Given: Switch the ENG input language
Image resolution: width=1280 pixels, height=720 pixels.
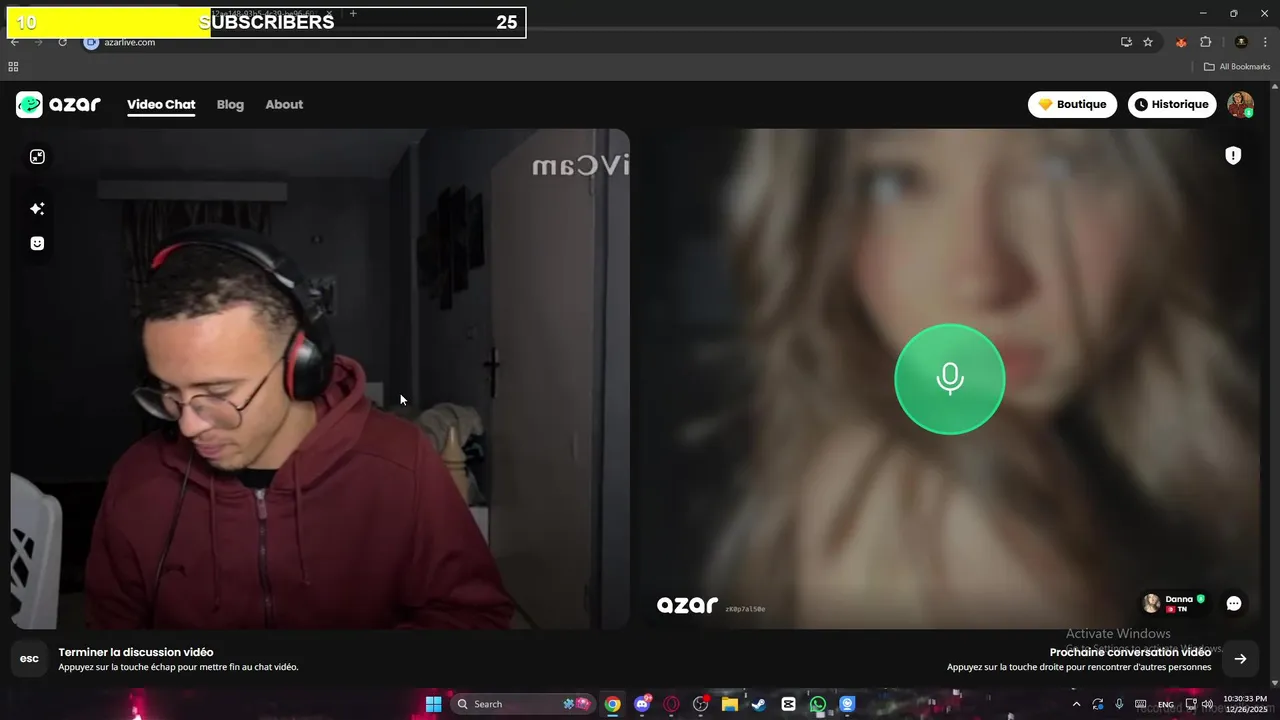Looking at the screenshot, I should point(1166,704).
